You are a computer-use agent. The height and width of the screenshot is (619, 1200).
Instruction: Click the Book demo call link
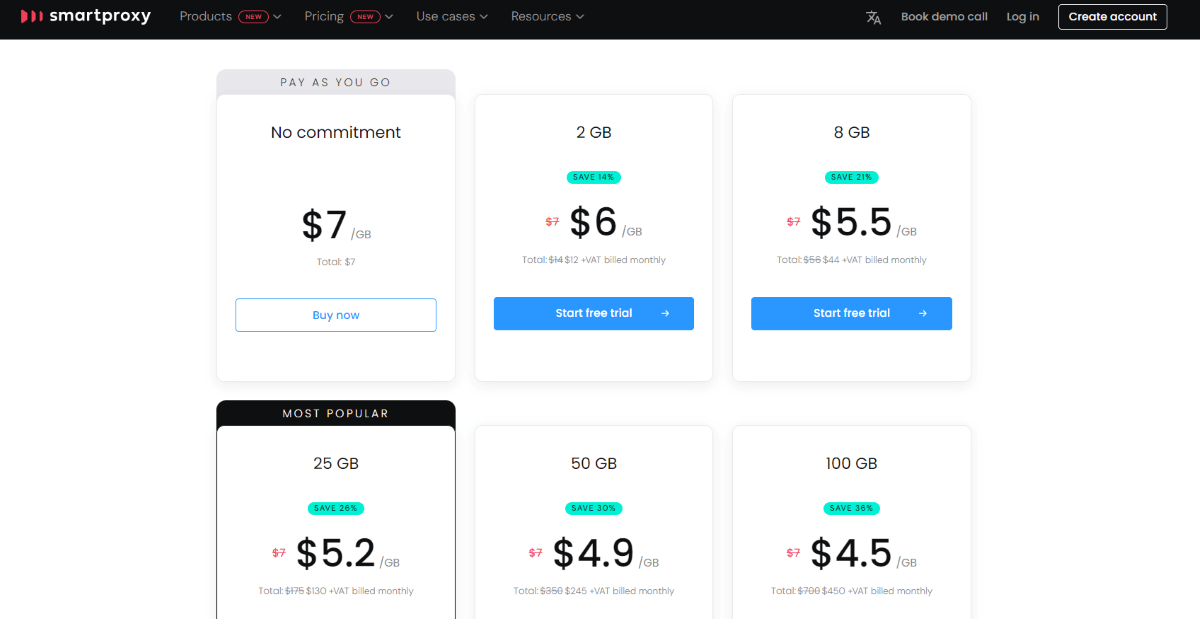click(944, 16)
